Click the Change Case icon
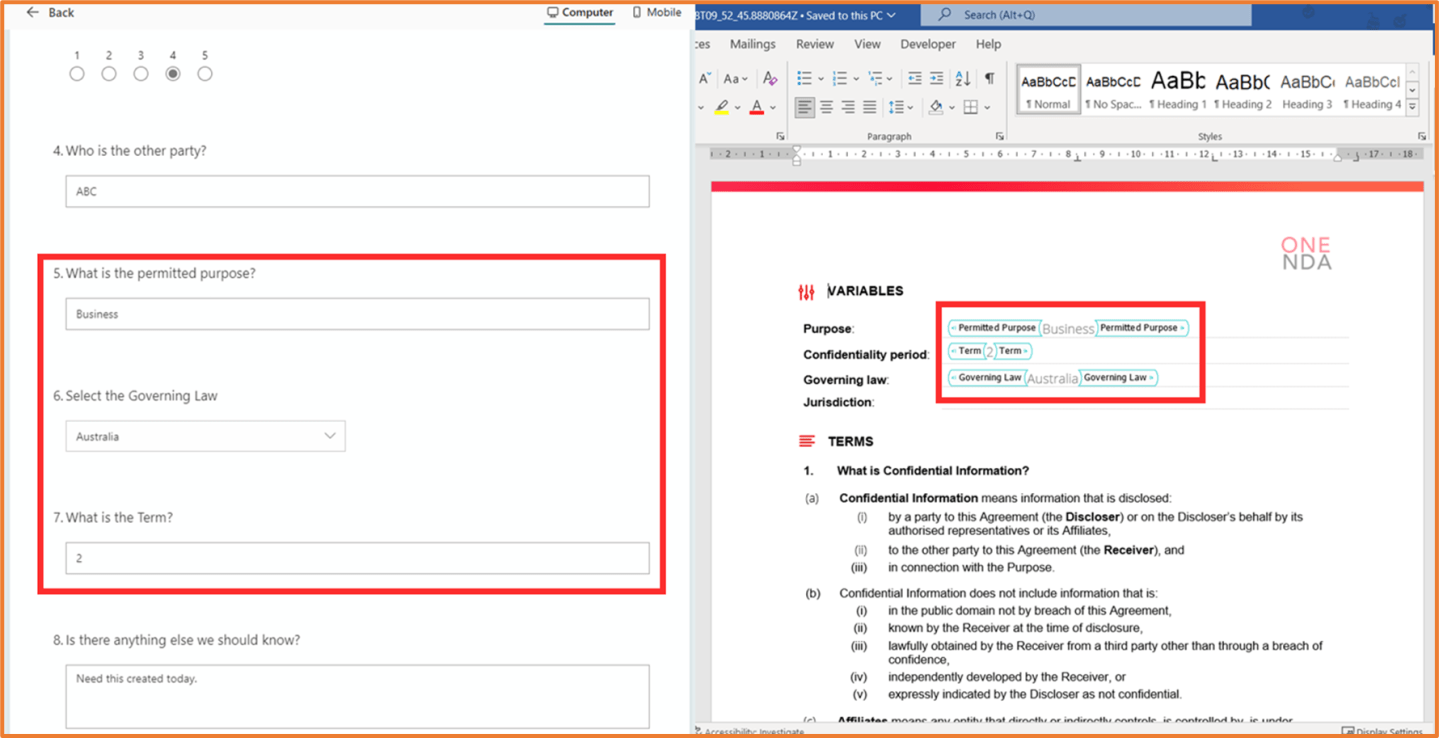Image resolution: width=1439 pixels, height=738 pixels. coord(733,79)
